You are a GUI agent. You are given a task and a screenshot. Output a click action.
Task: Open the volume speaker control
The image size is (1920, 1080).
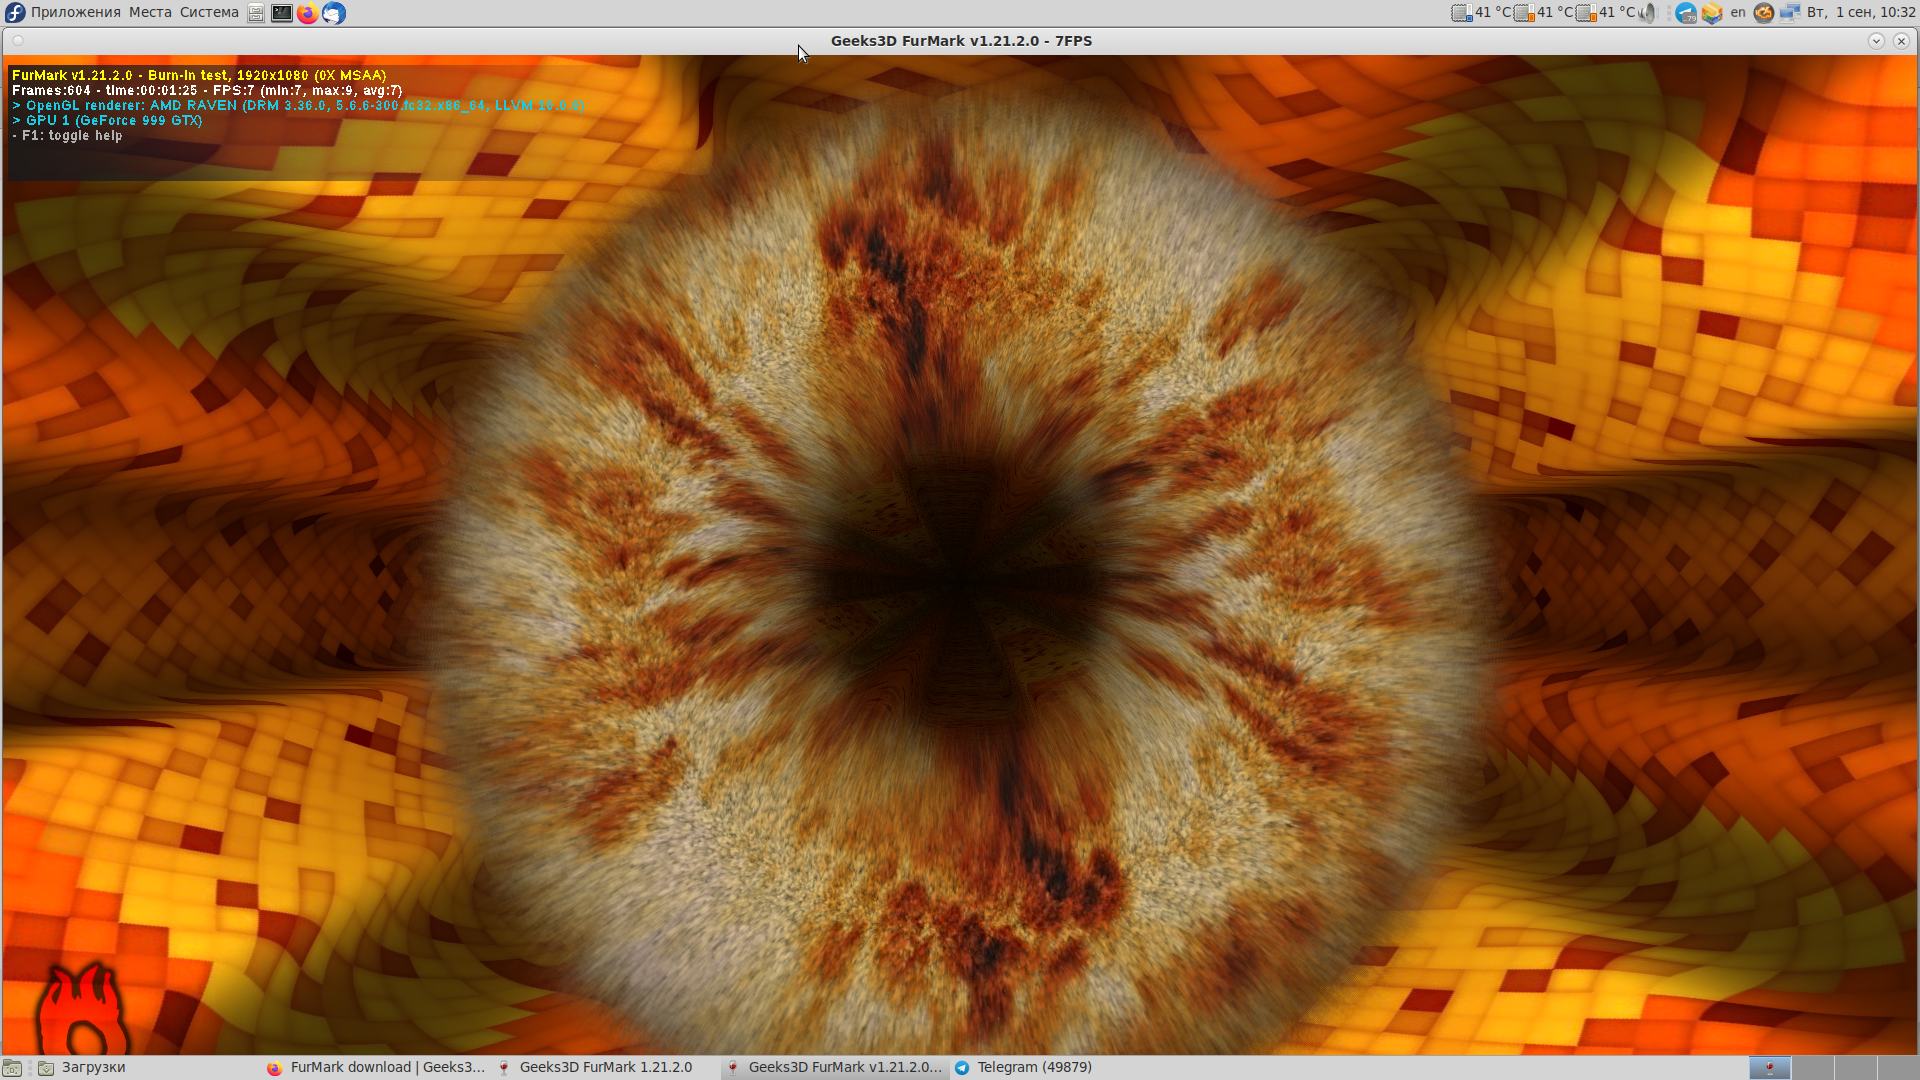[1648, 13]
